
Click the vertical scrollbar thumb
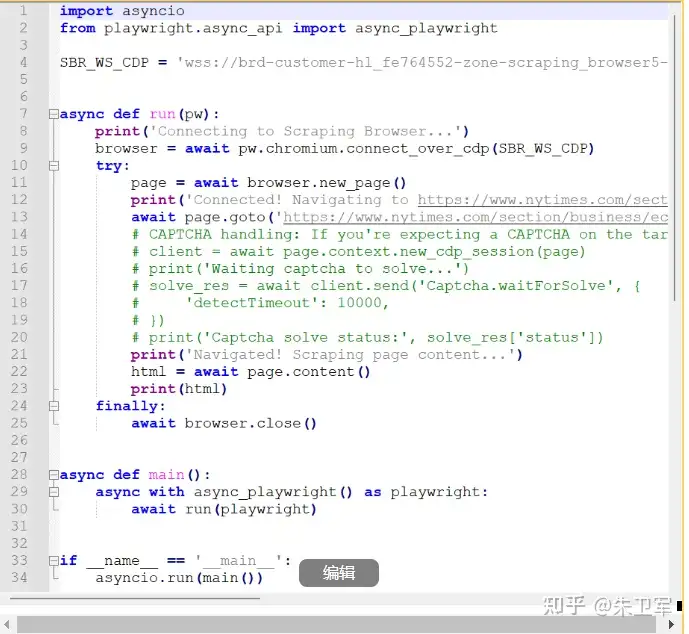click(x=674, y=158)
